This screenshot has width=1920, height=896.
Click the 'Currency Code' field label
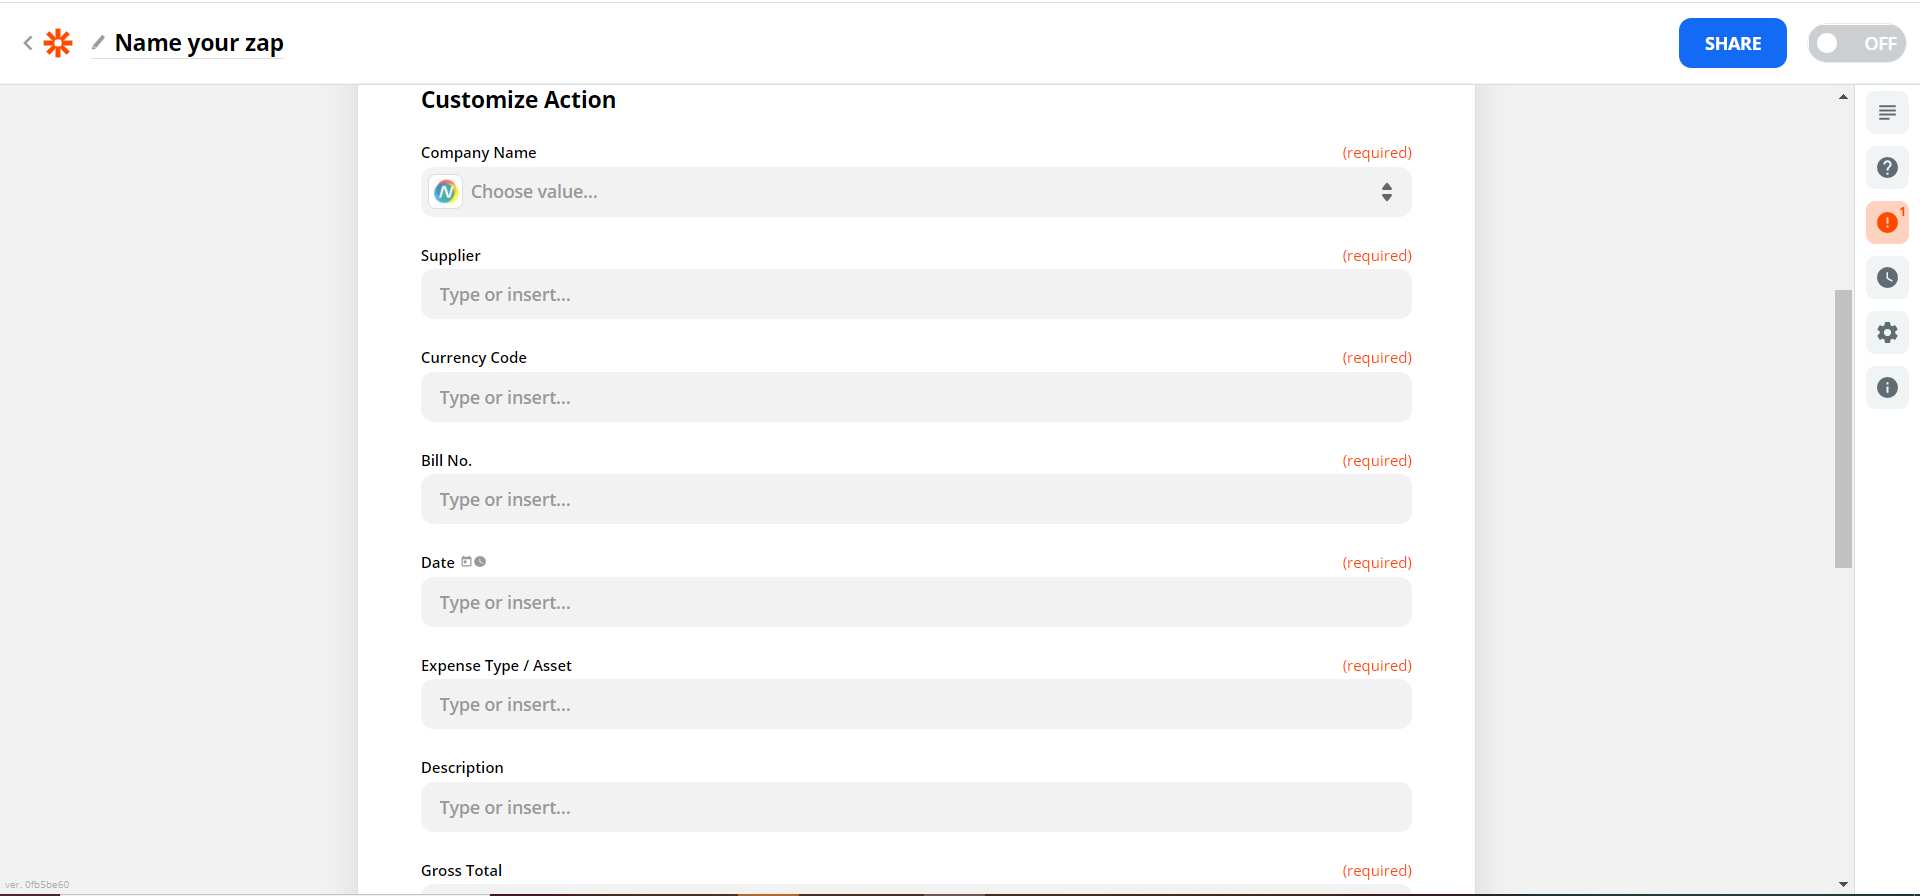[x=474, y=357]
